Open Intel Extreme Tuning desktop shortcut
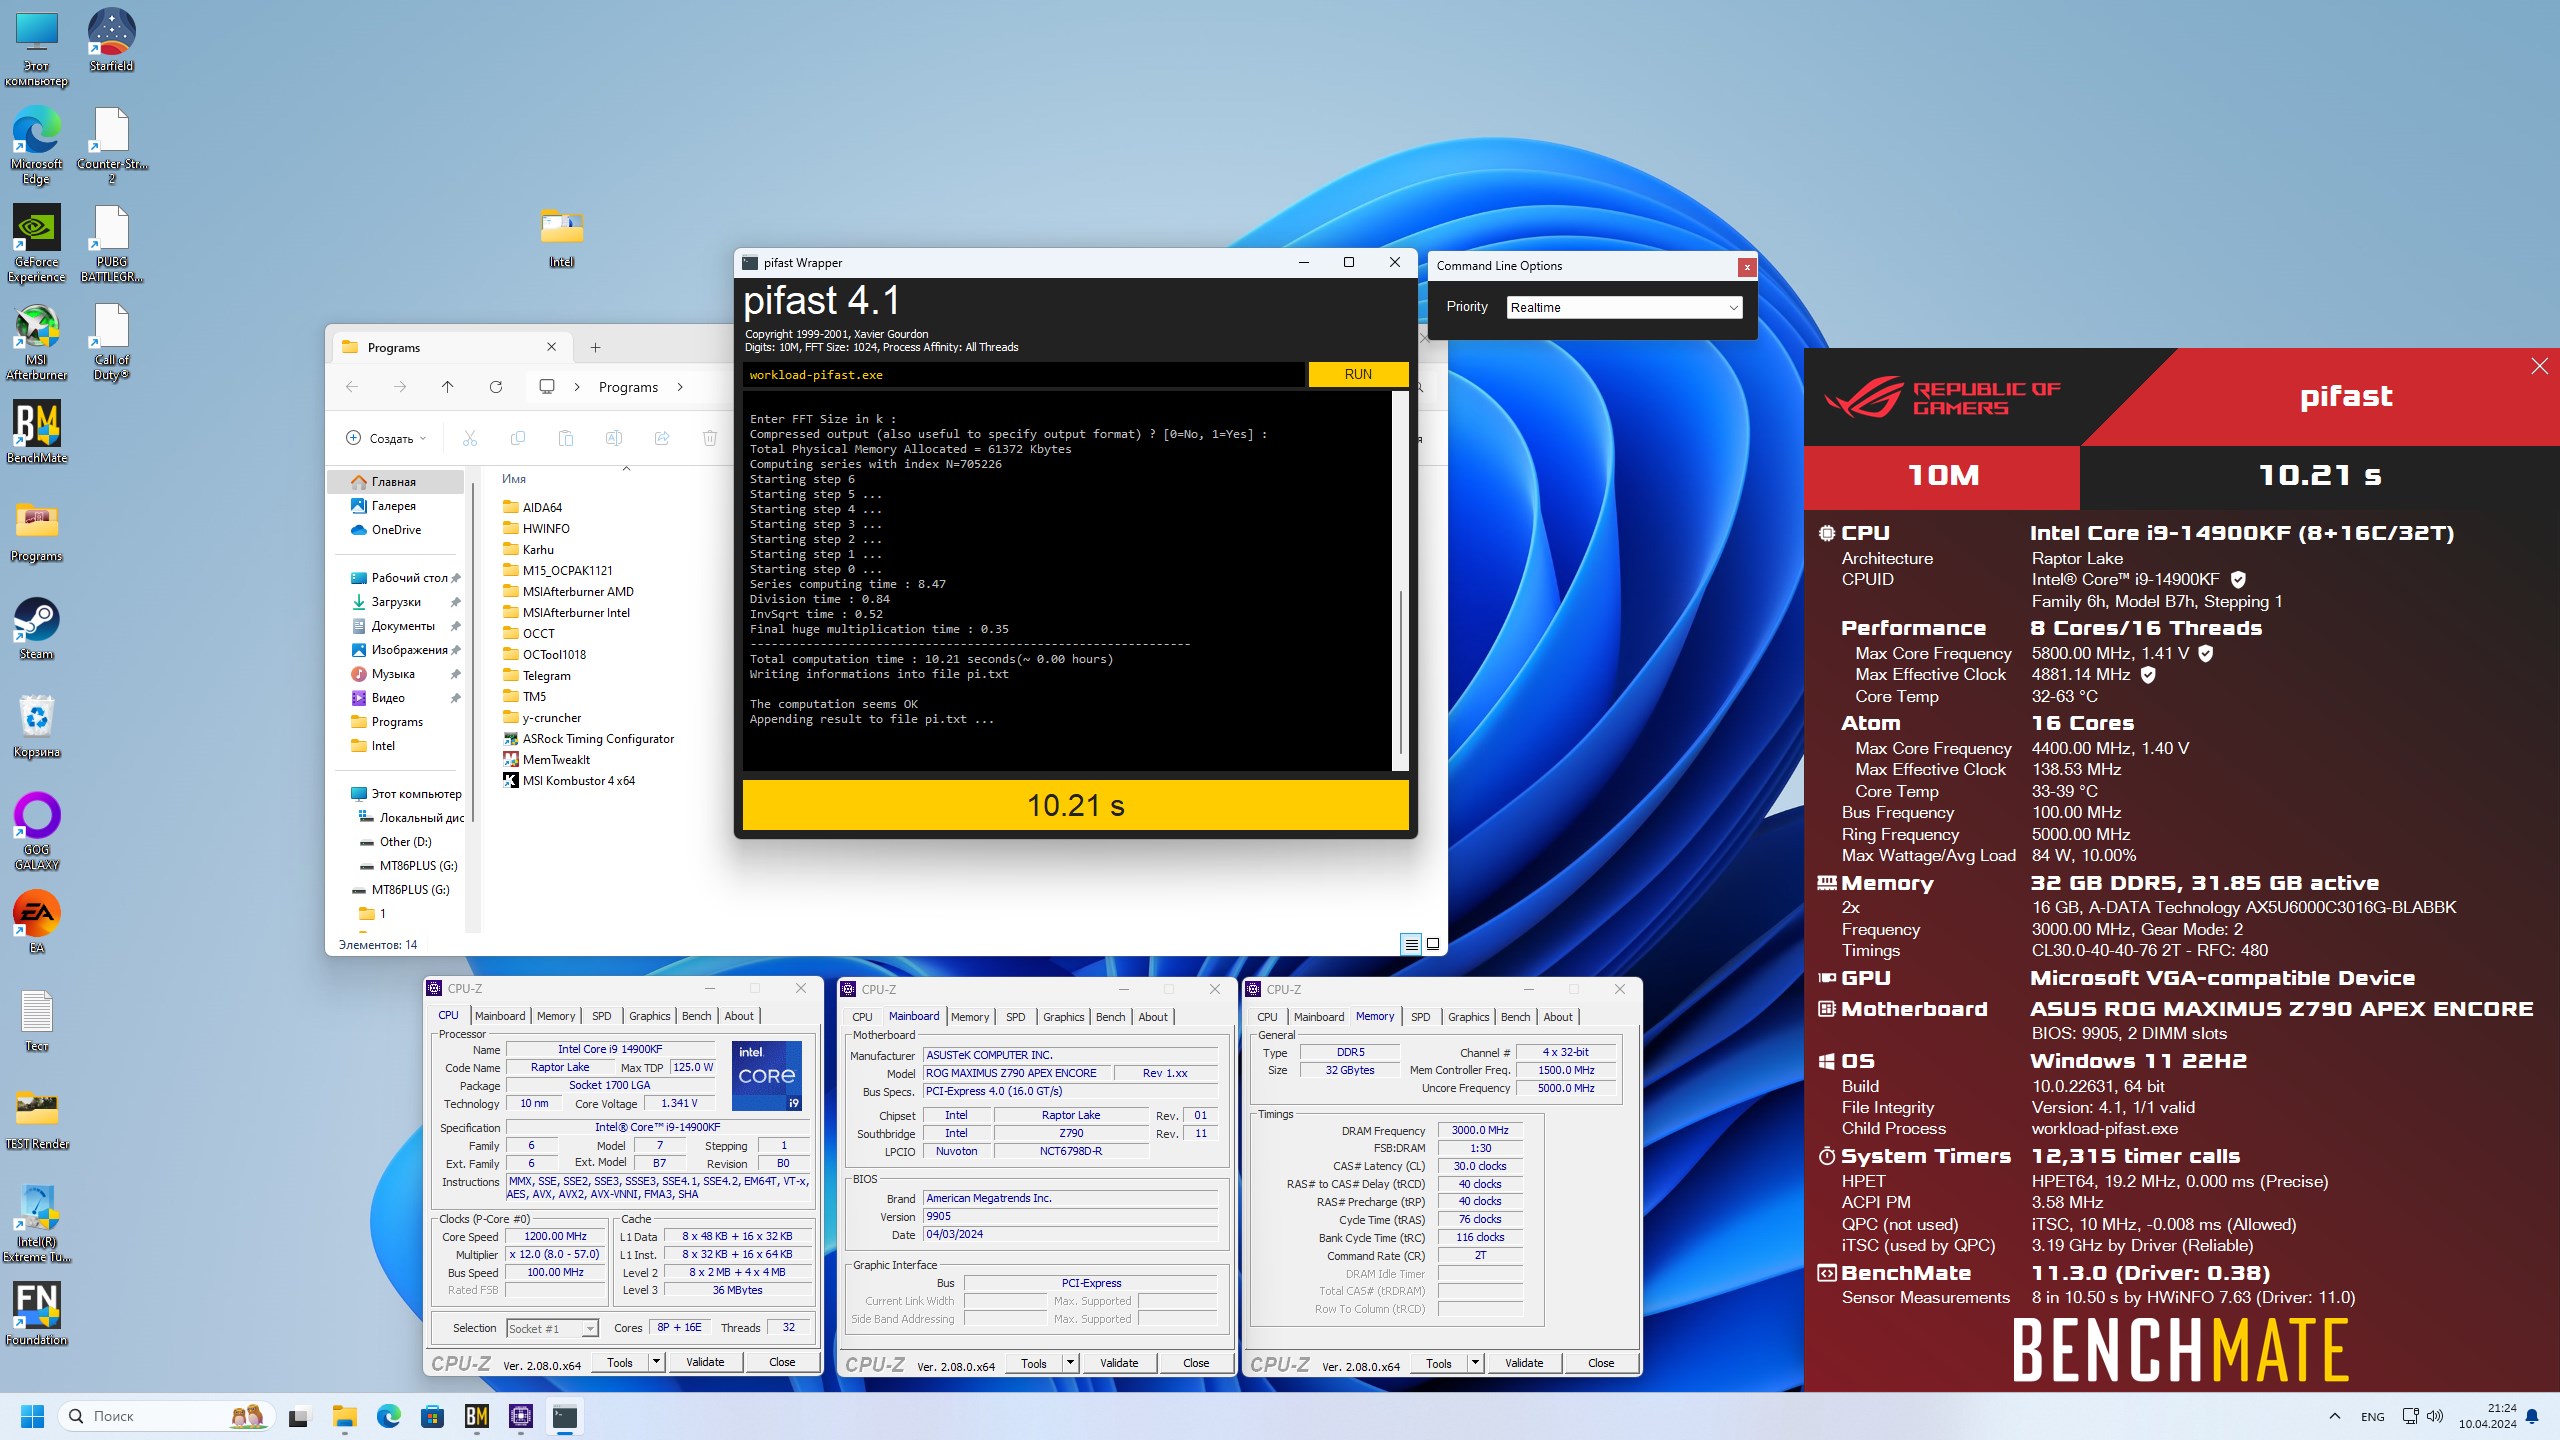The image size is (2560, 1440). point(36,1223)
